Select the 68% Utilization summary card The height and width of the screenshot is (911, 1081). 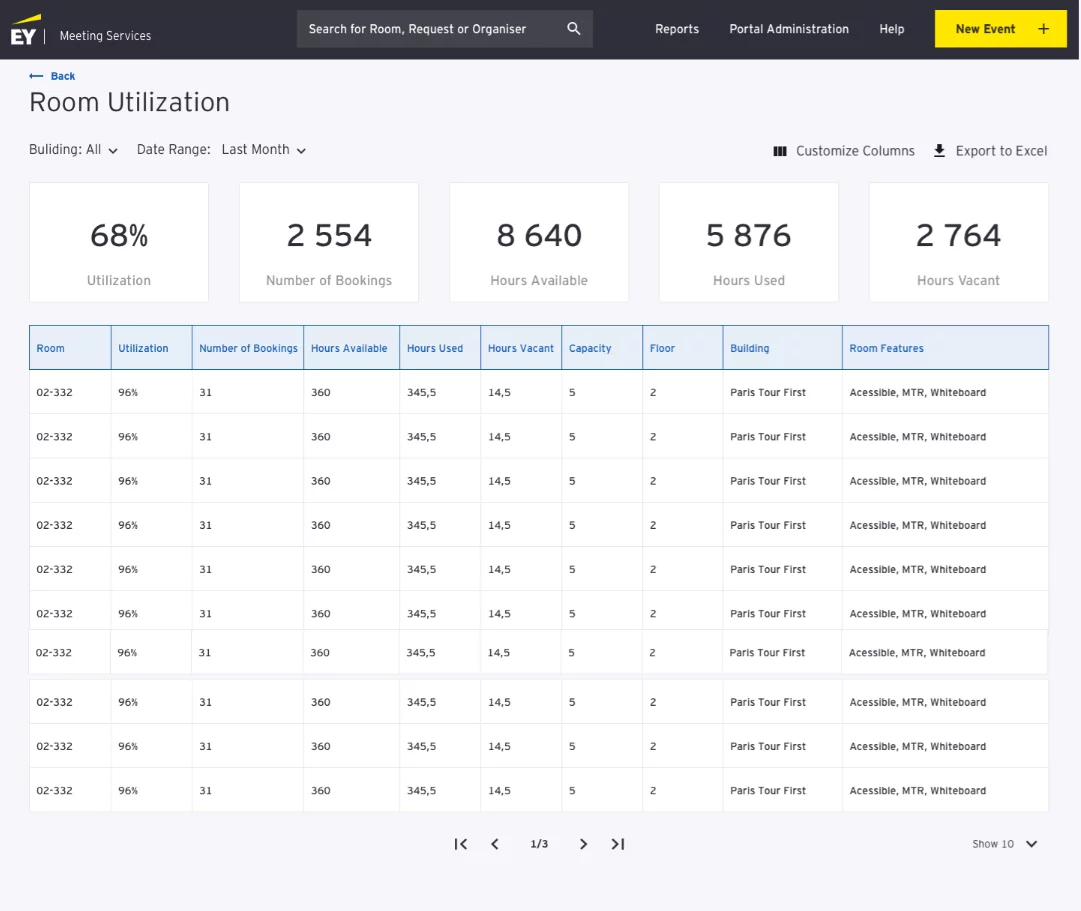click(x=119, y=242)
